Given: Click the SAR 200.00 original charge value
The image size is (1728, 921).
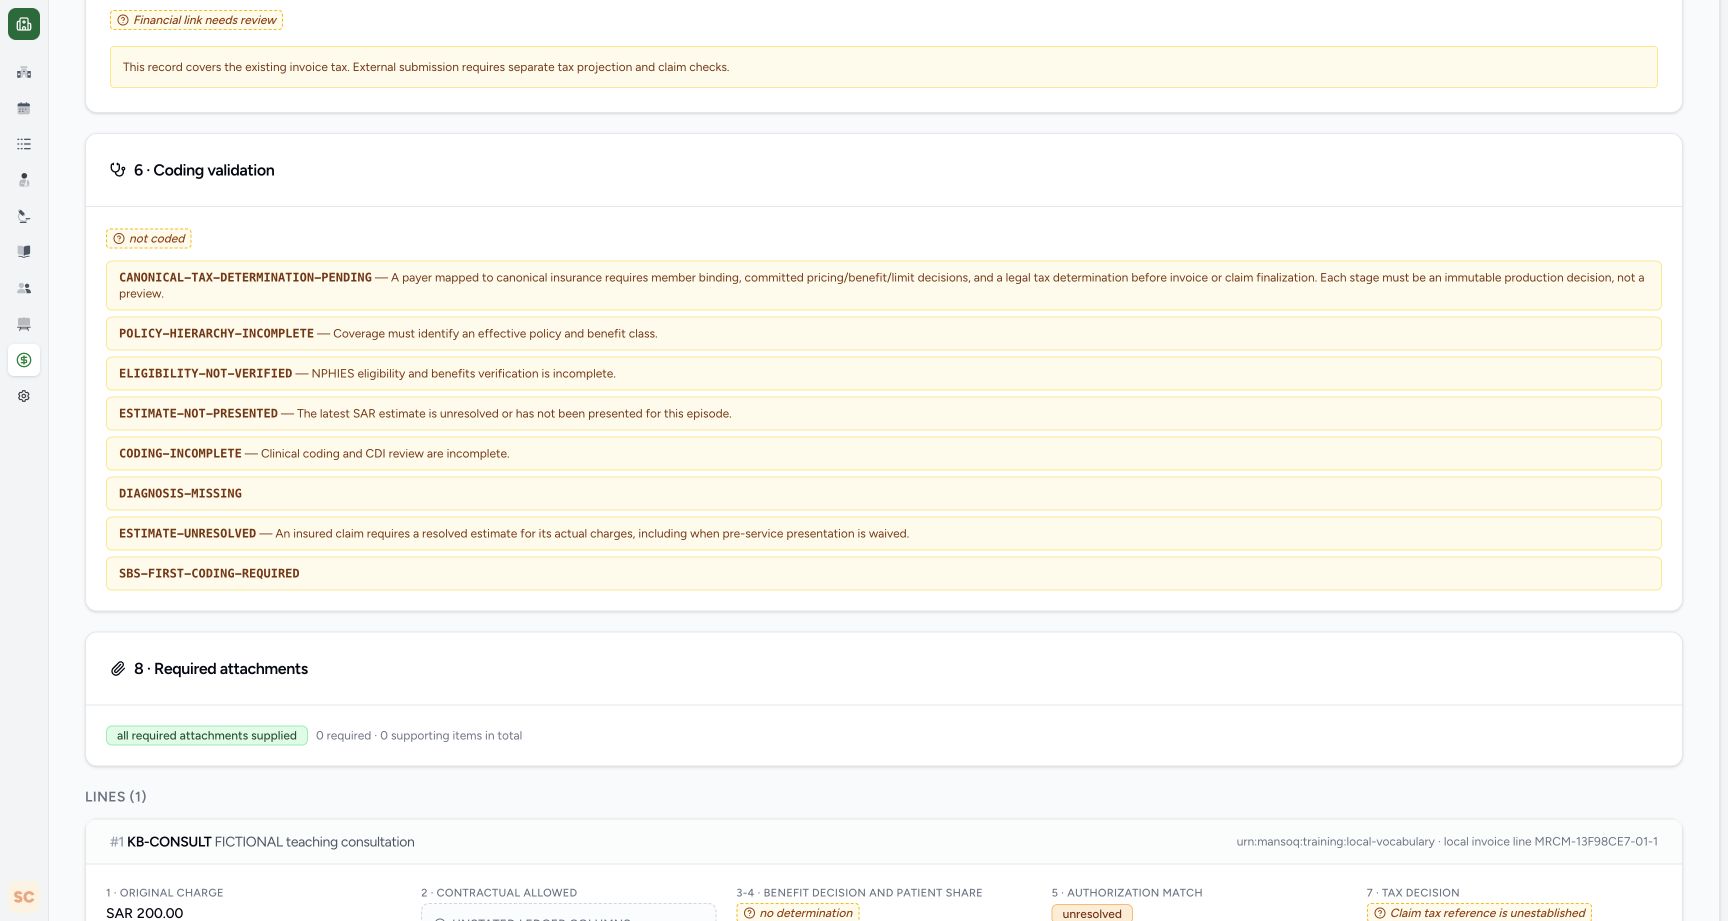Looking at the screenshot, I should tap(145, 913).
